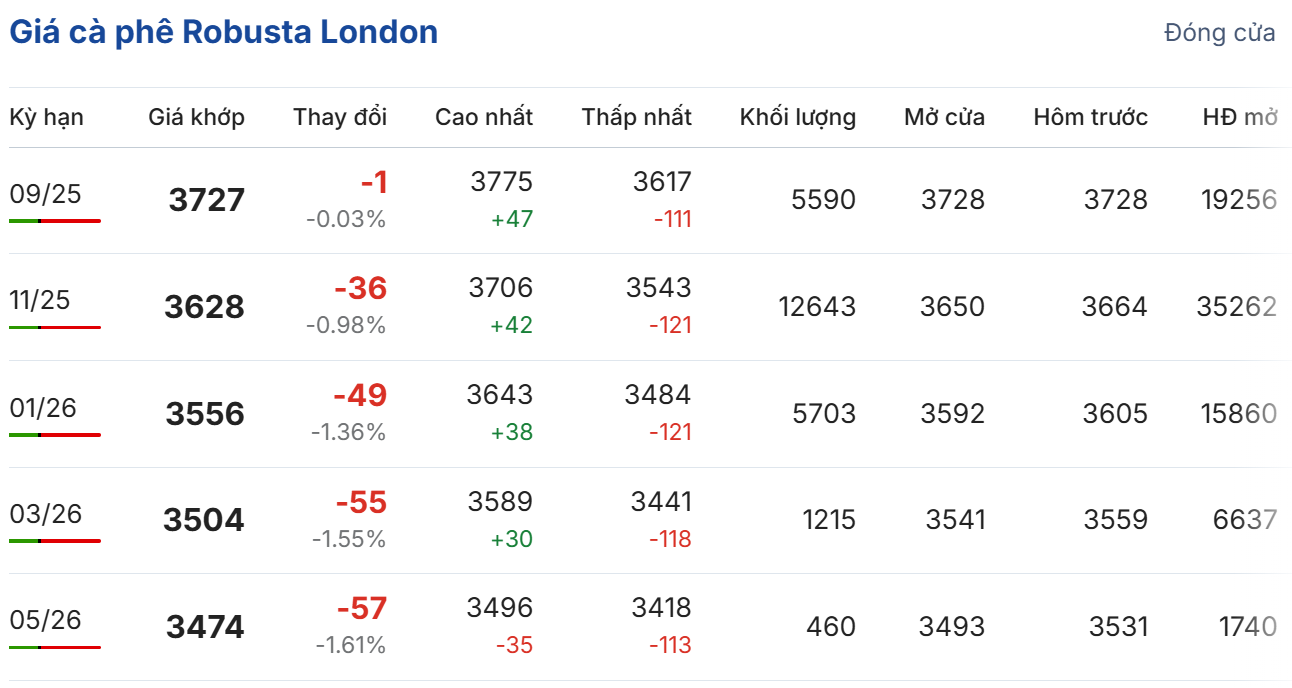Viewport: 1292px width, 688px height.
Task: Sort by the Giá khớp column header
Action: [x=196, y=117]
